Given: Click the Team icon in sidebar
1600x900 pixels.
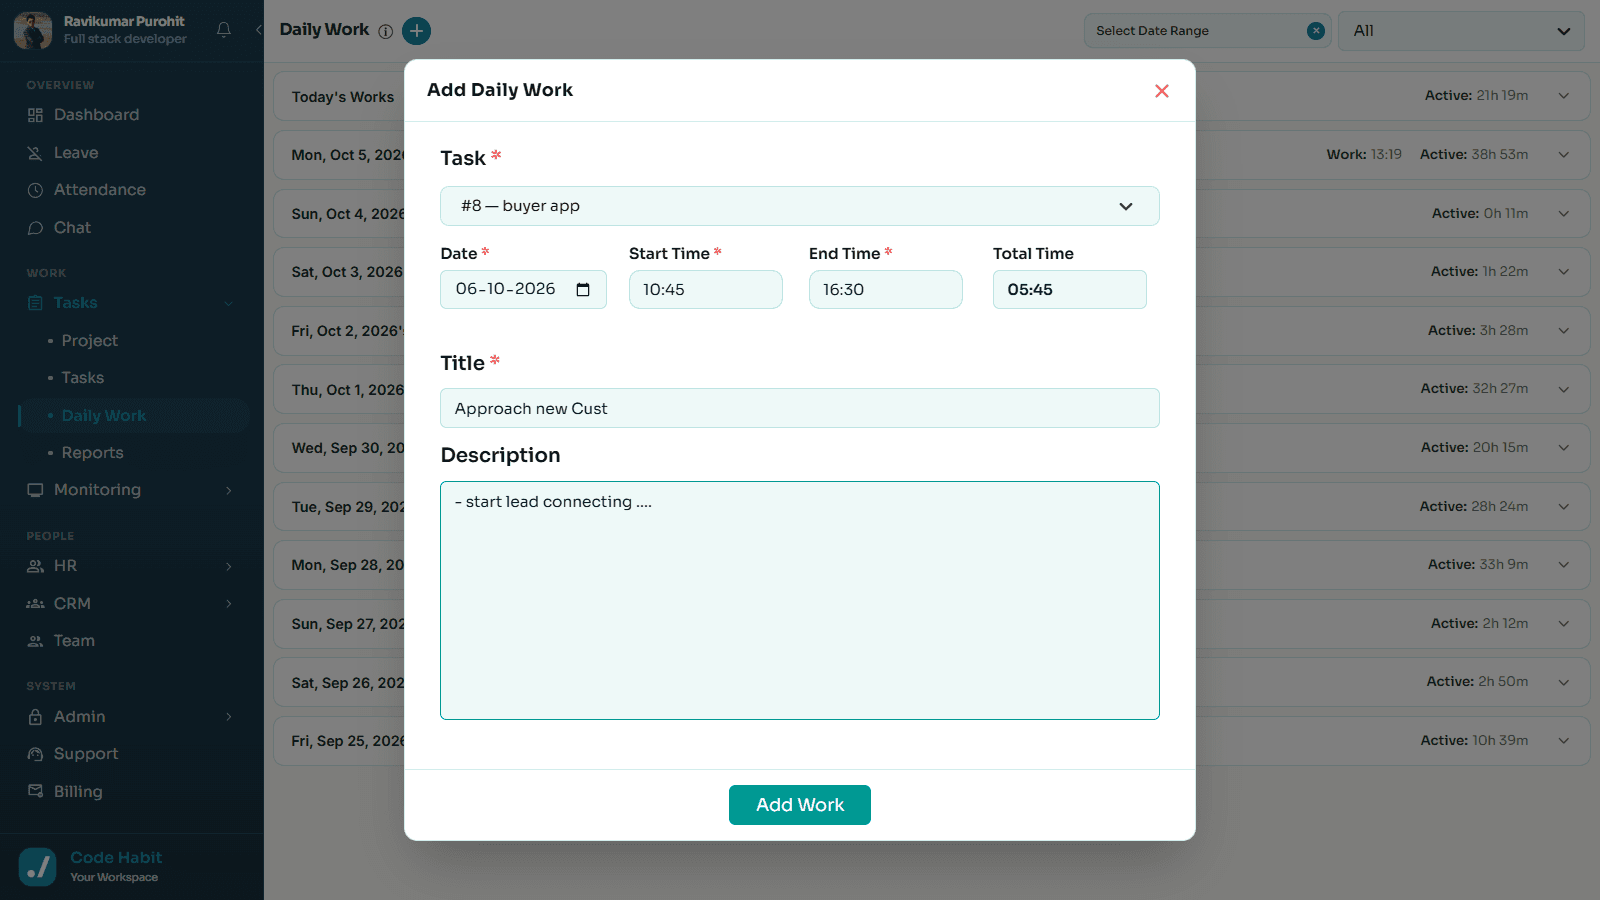Looking at the screenshot, I should pyautogui.click(x=35, y=641).
